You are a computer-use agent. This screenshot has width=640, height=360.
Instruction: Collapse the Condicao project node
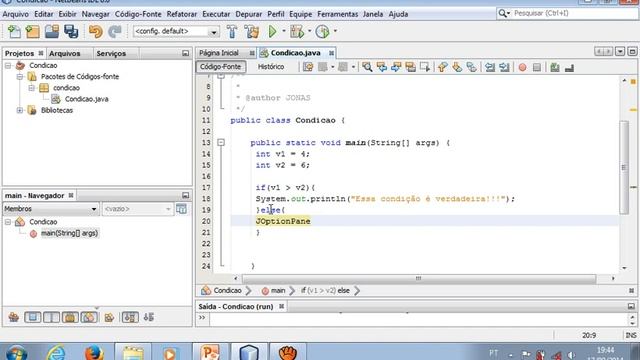8,65
